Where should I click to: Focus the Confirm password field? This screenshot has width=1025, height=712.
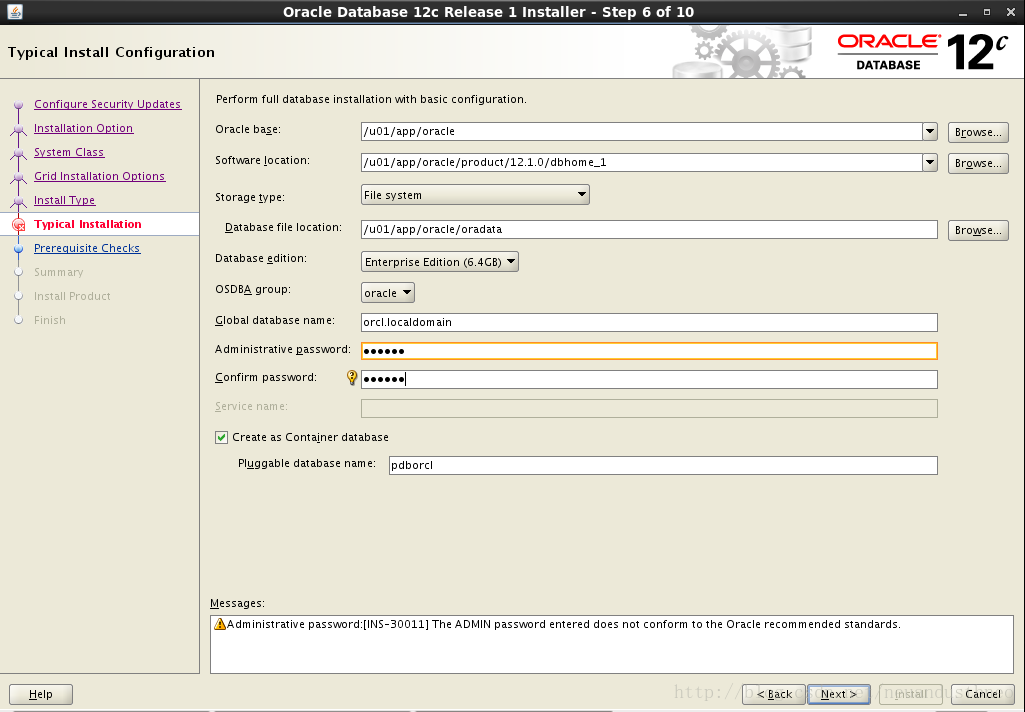(x=649, y=379)
